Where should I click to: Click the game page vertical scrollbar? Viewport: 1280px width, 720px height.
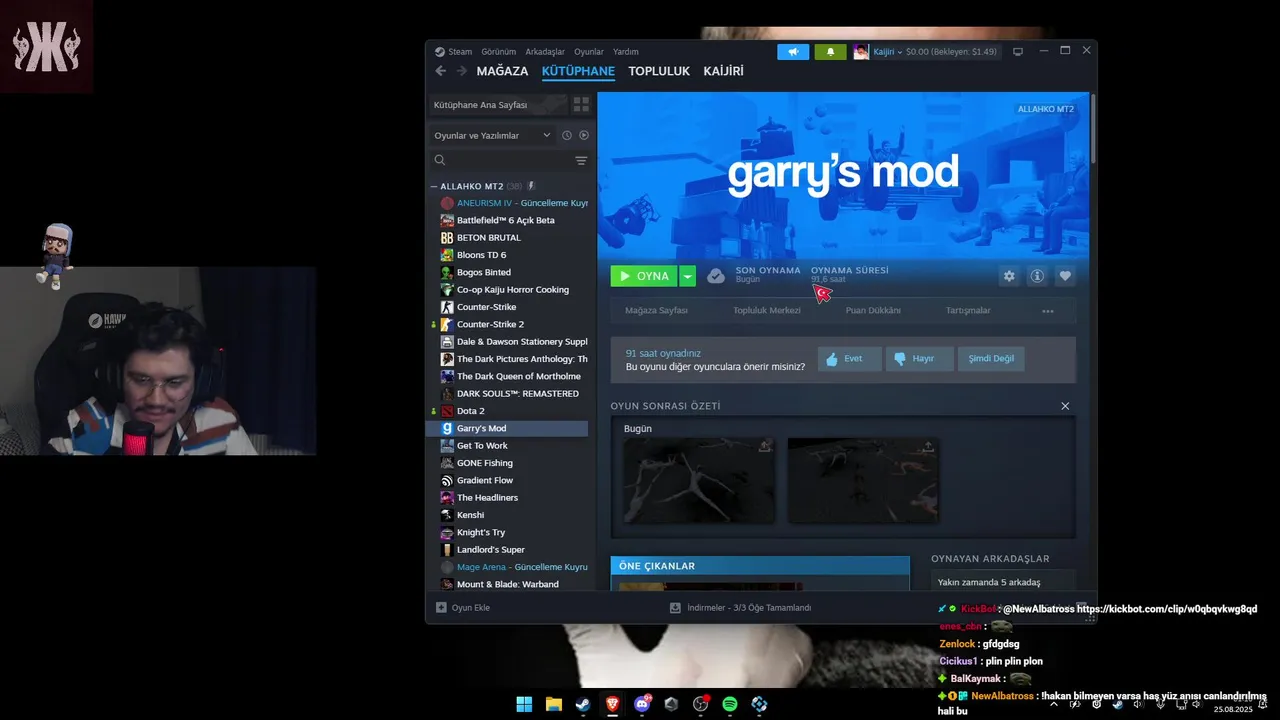[1093, 128]
